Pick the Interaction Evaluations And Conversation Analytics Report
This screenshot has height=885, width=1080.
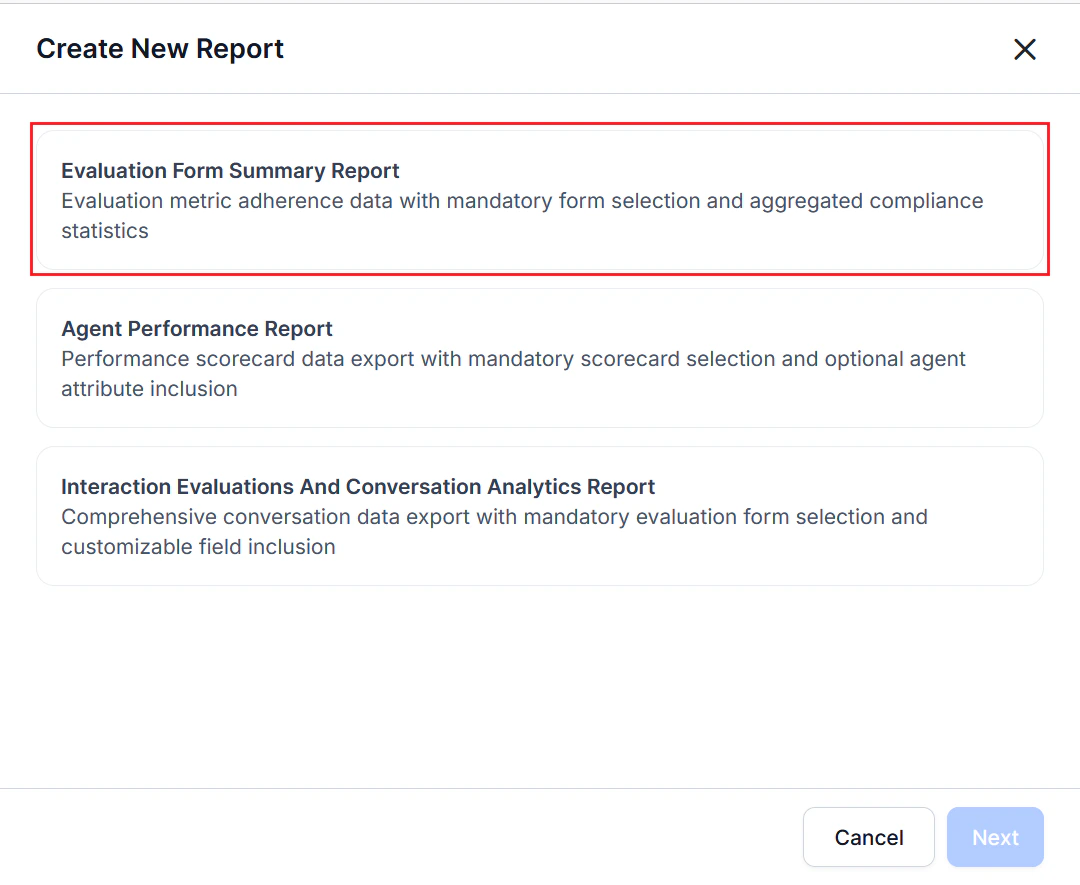[540, 516]
